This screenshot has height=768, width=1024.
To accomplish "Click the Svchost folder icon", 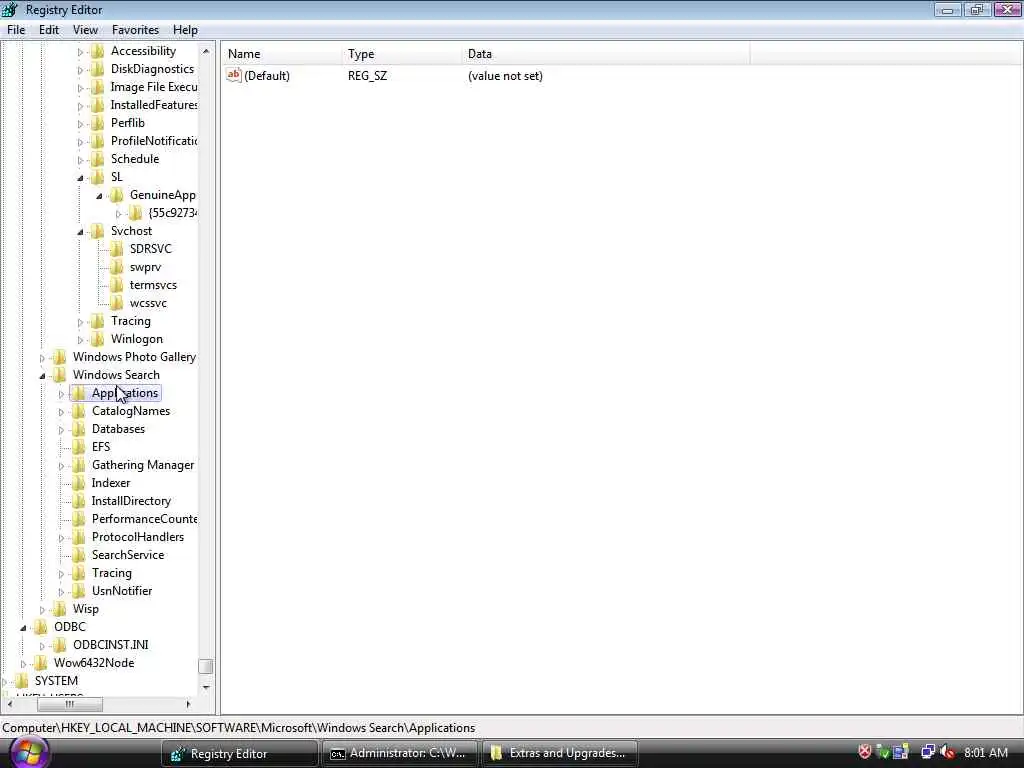I will pos(97,231).
